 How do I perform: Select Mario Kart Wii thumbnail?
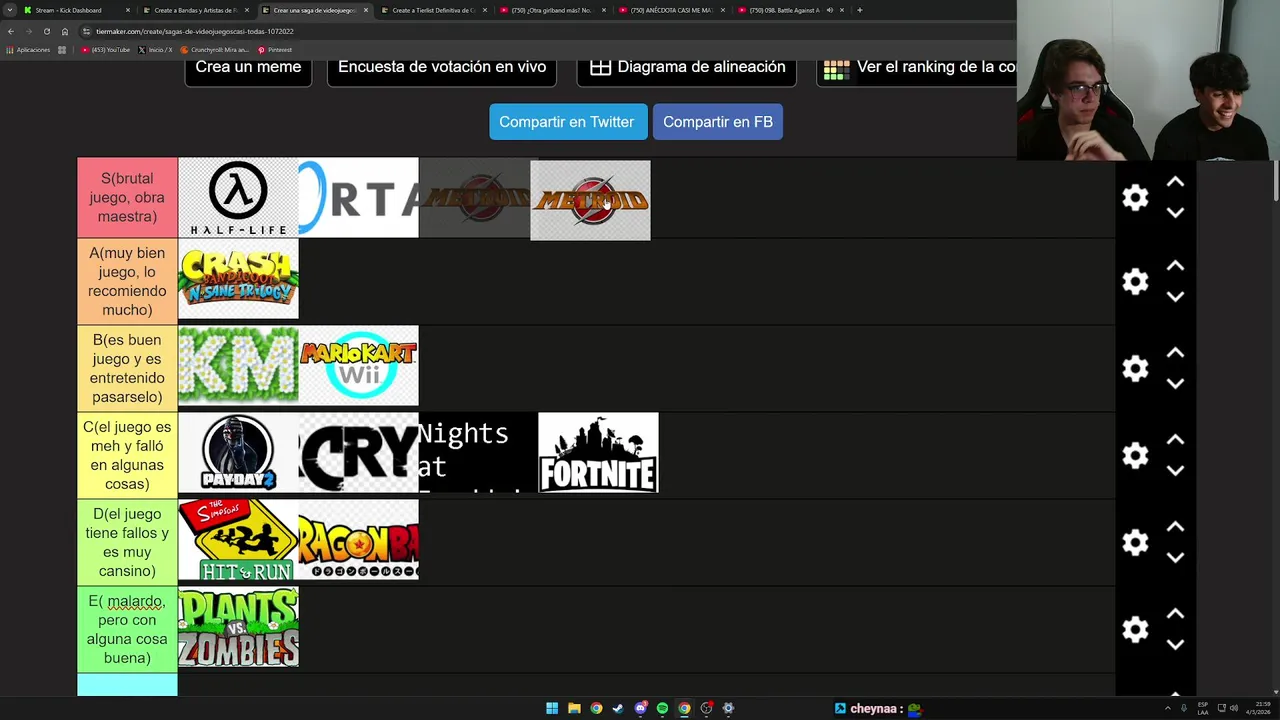(358, 365)
